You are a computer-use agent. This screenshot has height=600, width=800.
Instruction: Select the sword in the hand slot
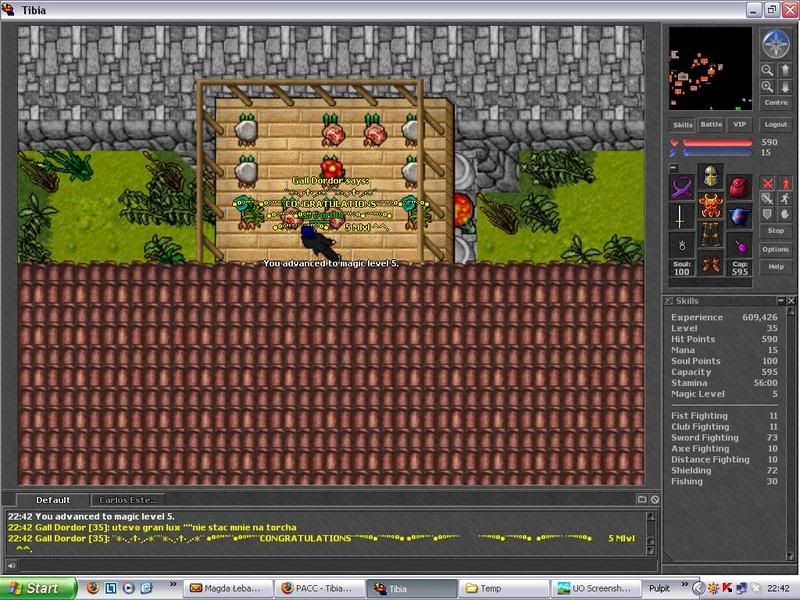click(x=682, y=216)
